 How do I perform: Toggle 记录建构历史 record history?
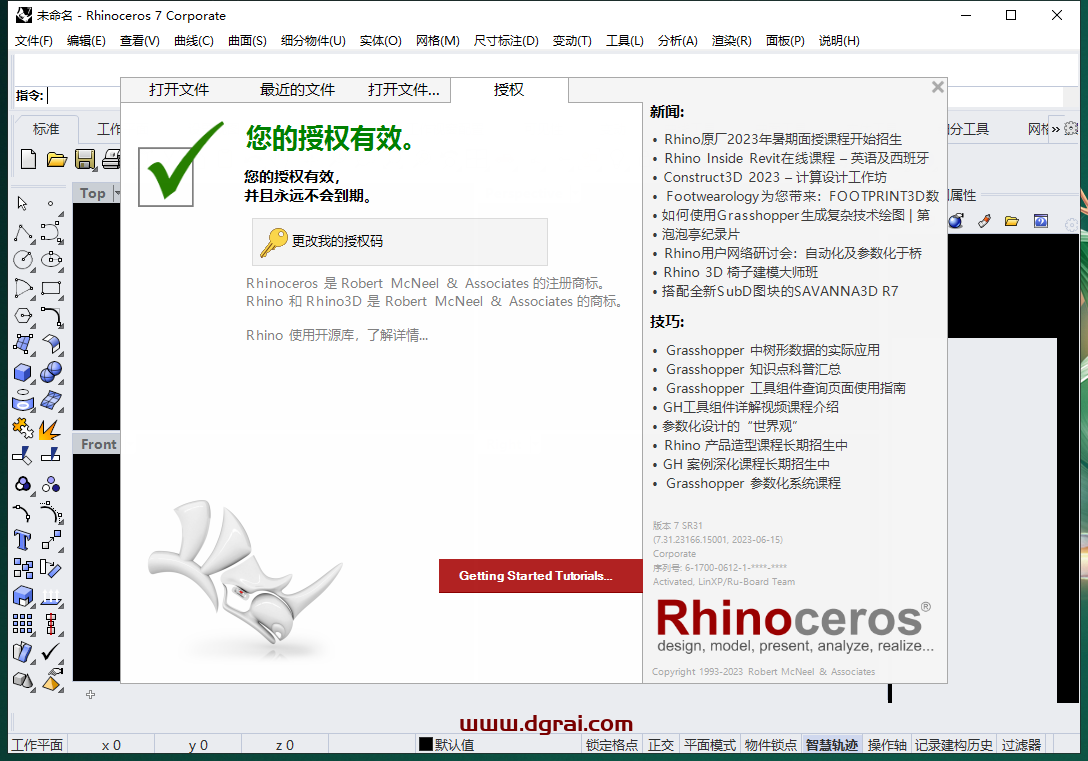[953, 744]
